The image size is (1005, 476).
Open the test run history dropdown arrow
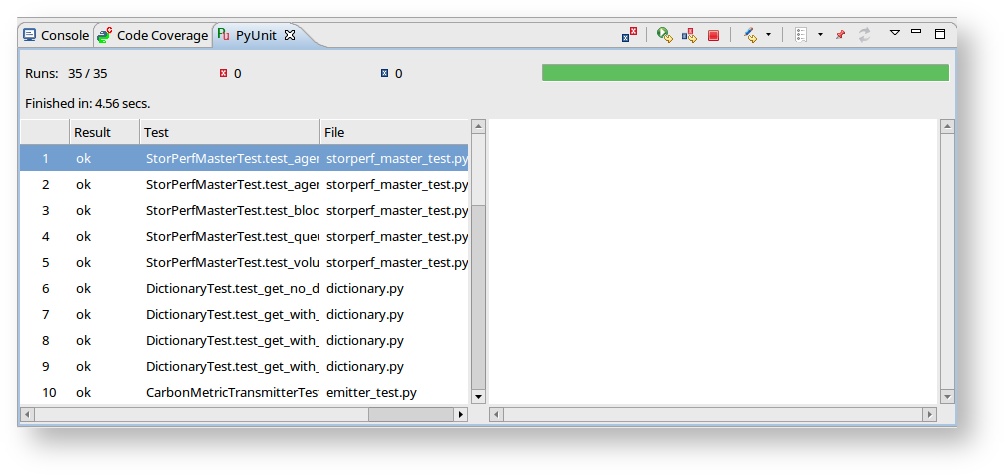pos(768,35)
